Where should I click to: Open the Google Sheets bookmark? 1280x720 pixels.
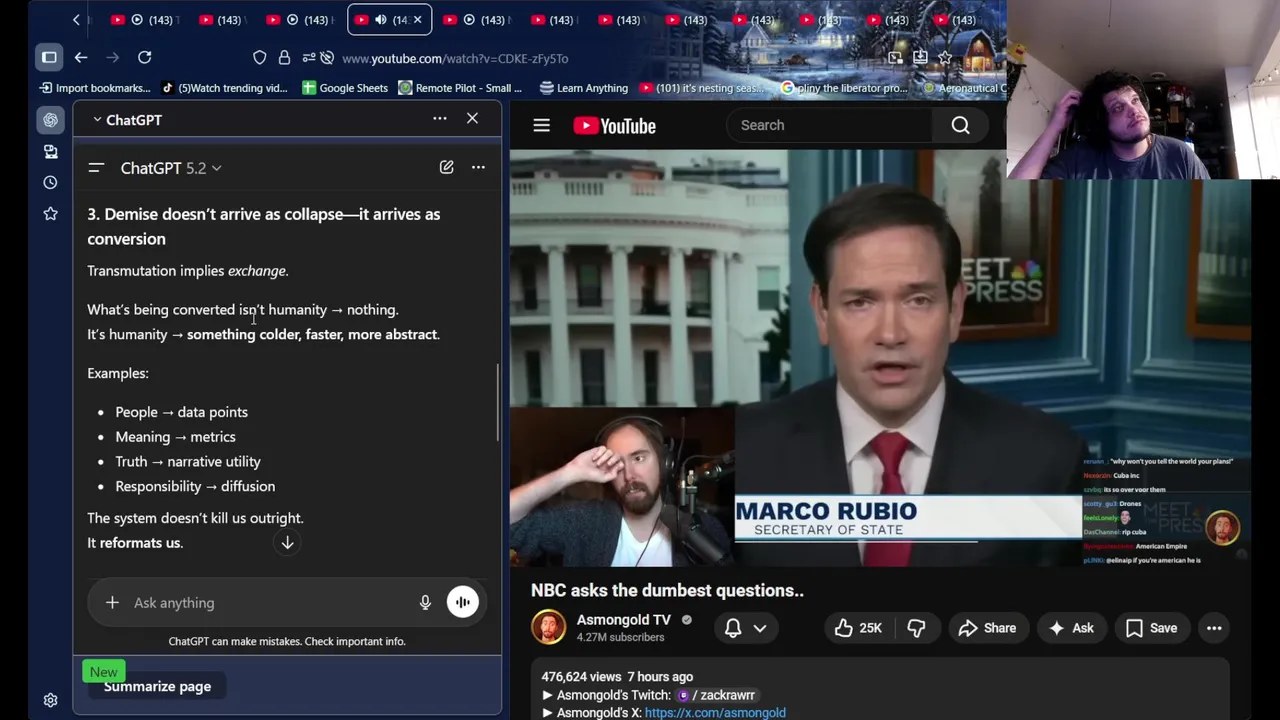tap(345, 88)
